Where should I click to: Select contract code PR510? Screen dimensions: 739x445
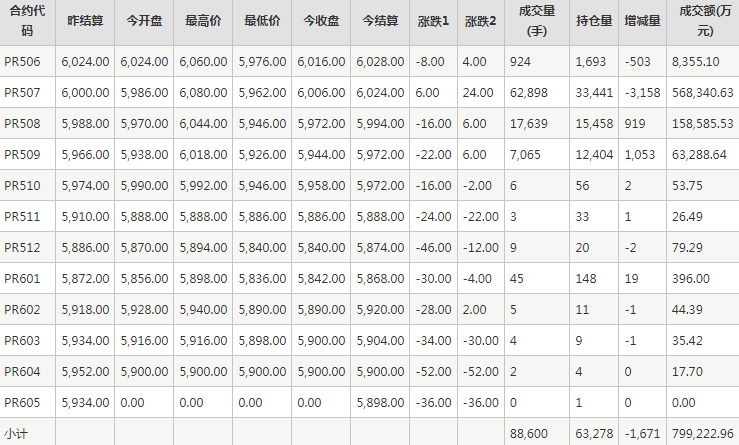coord(22,186)
